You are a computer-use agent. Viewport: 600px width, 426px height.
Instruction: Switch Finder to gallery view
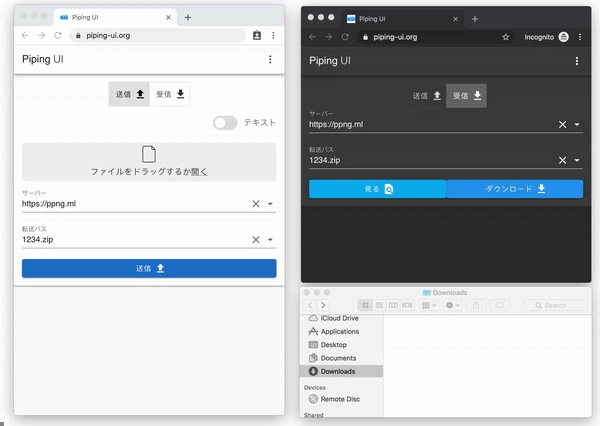click(407, 305)
